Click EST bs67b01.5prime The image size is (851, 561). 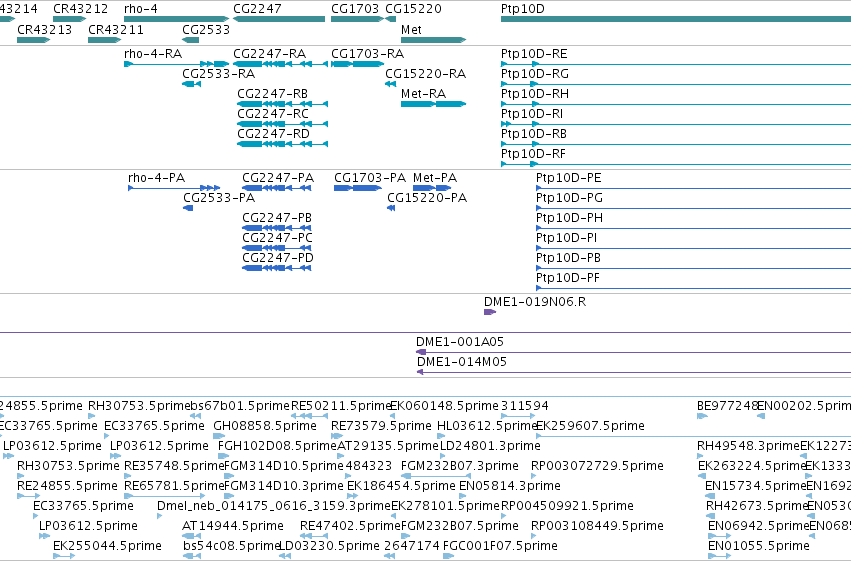click(195, 416)
